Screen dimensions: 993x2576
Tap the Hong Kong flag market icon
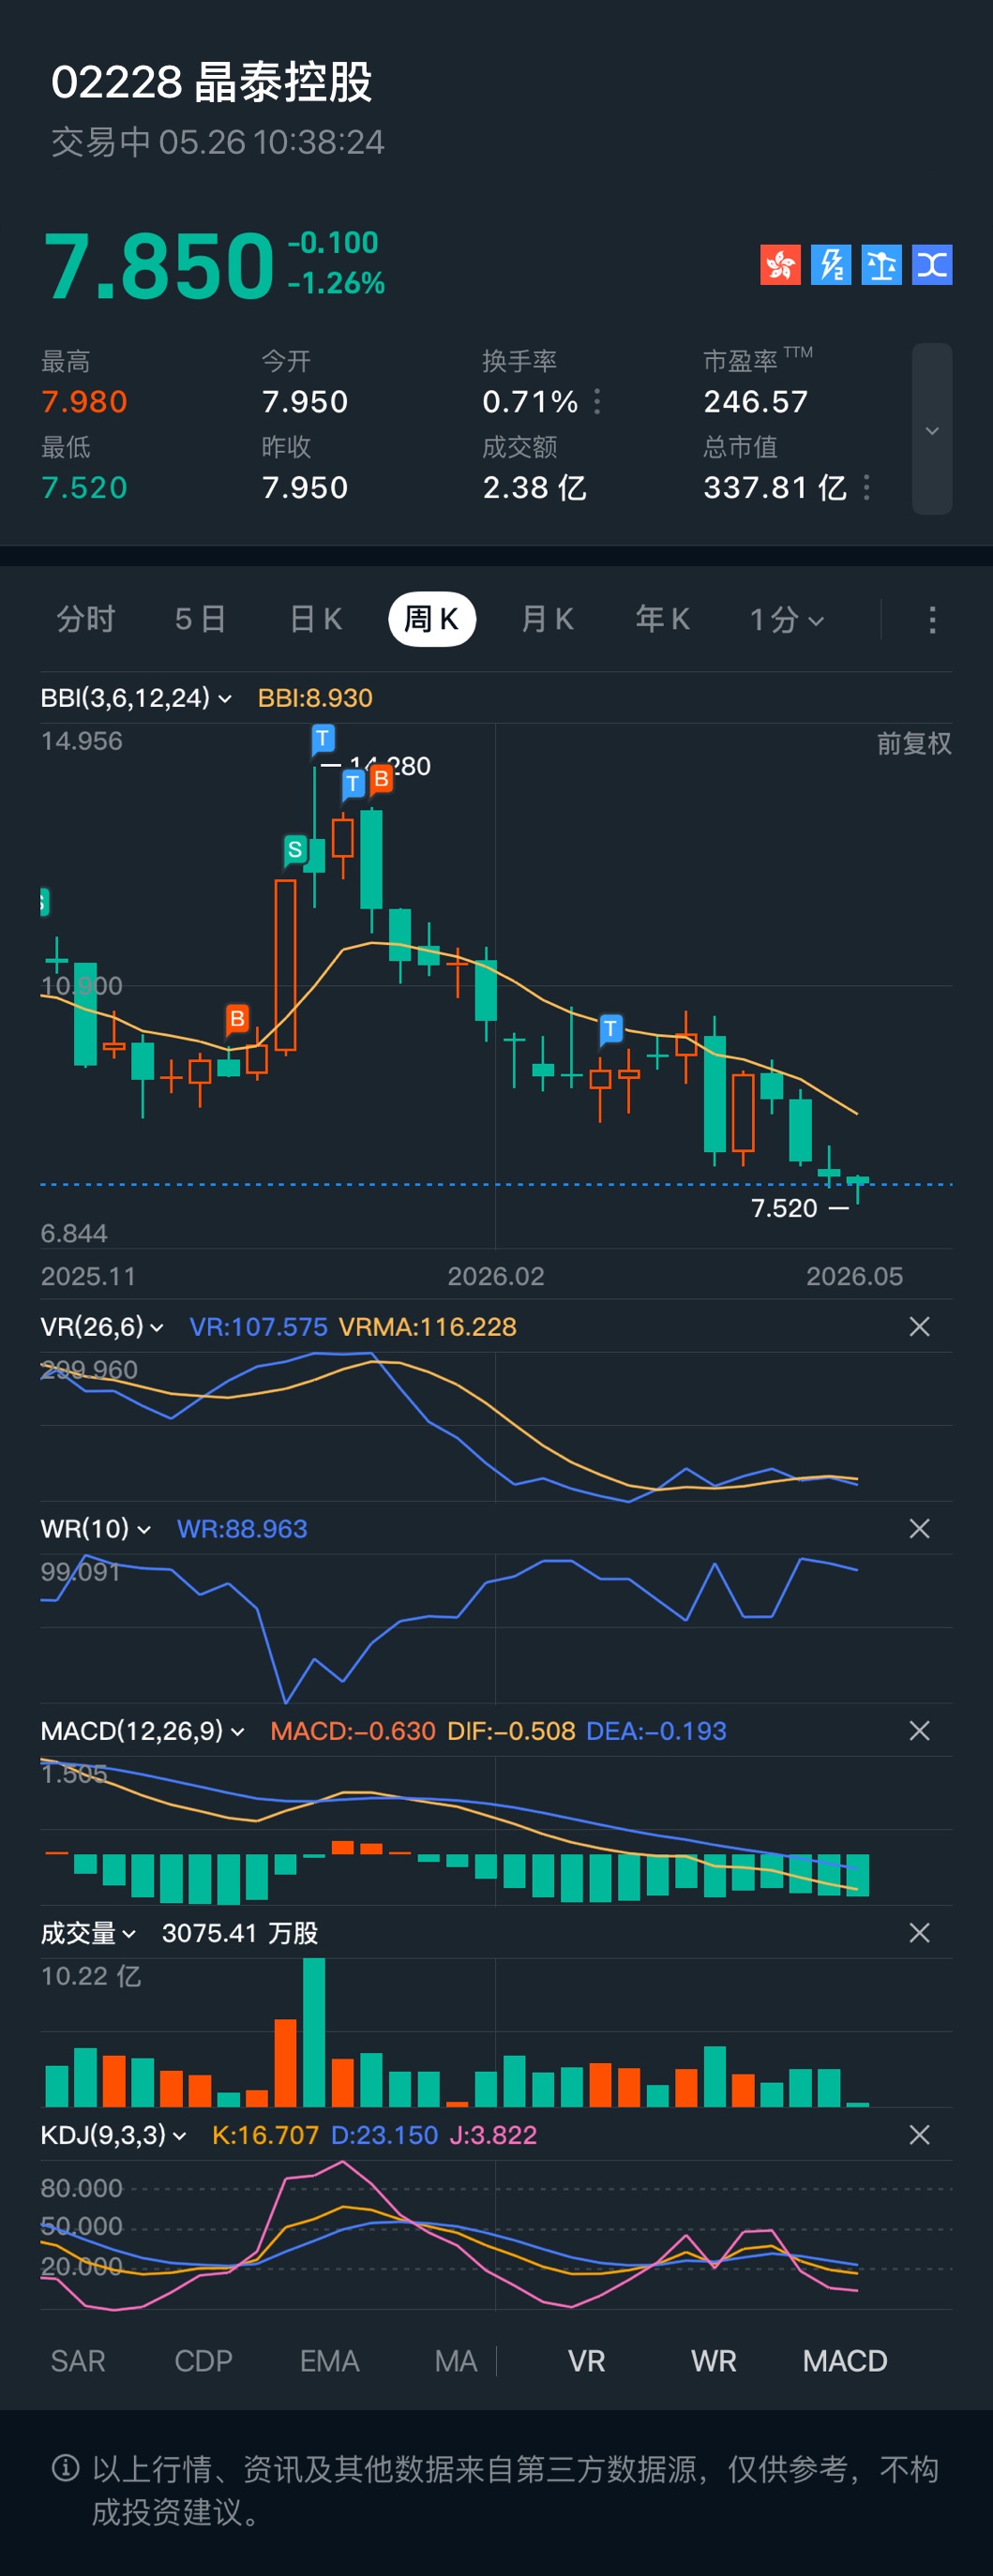[780, 265]
